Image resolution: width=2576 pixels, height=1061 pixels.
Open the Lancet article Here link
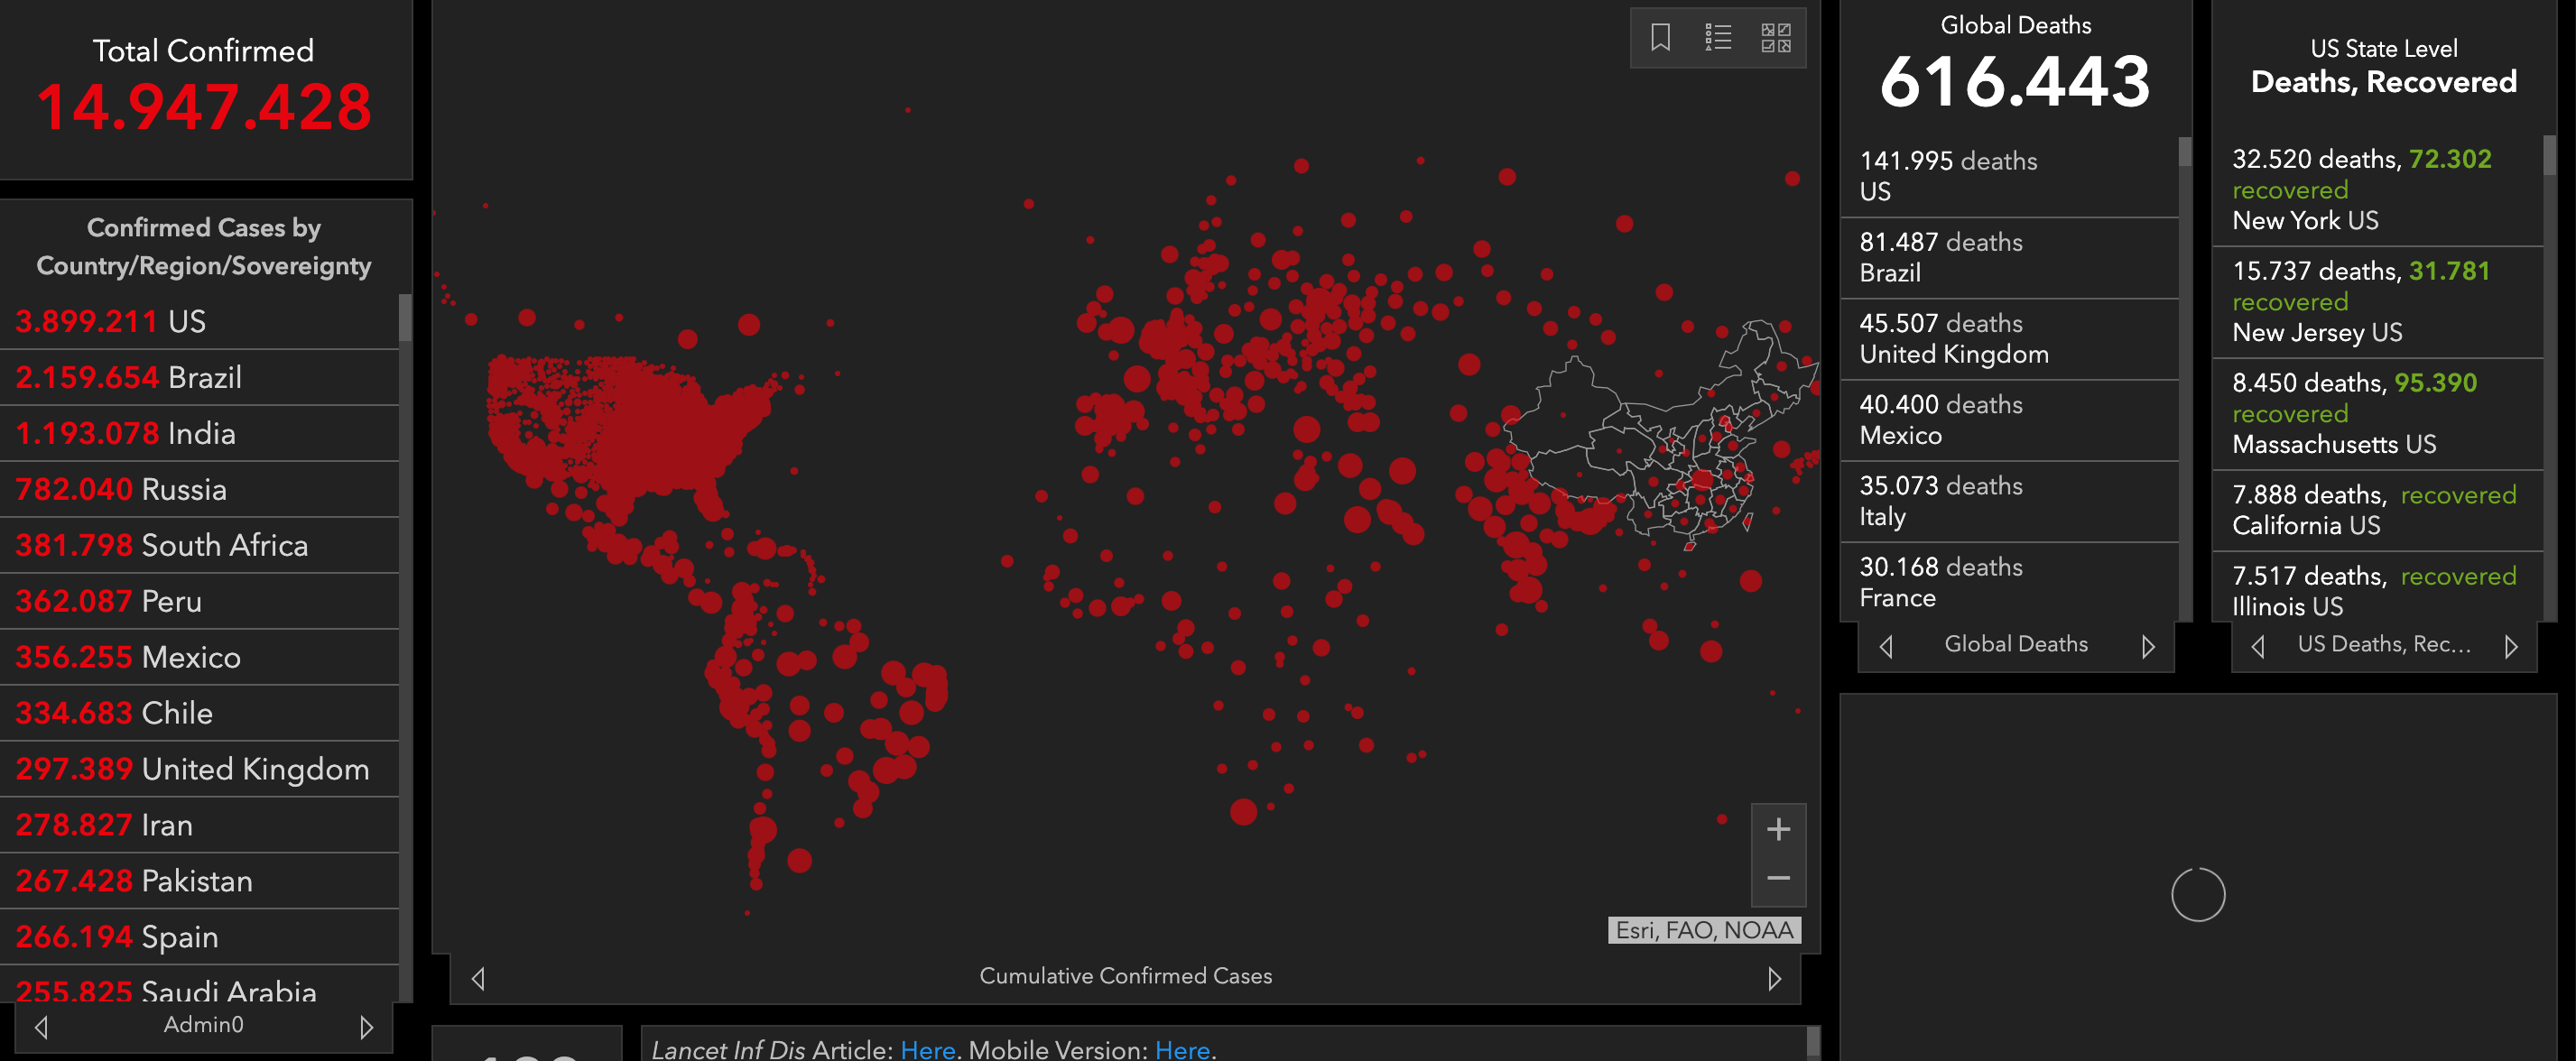pyautogui.click(x=927, y=1049)
